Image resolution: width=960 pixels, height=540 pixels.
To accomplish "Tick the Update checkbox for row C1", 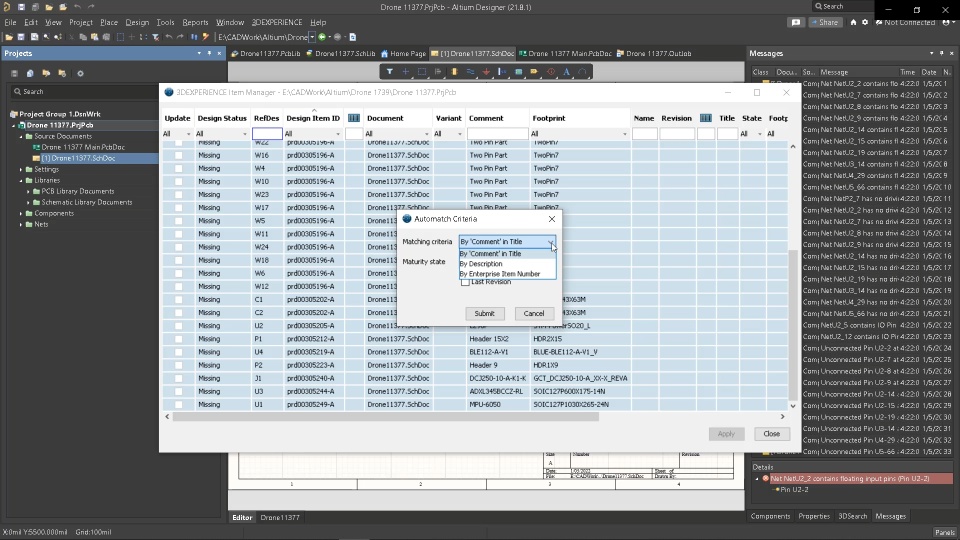I will 178,299.
